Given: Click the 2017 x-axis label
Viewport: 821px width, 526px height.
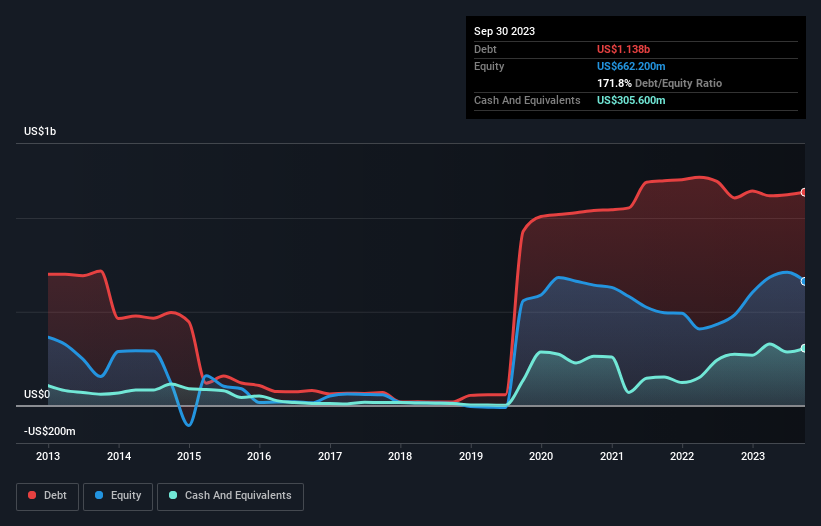Looking at the screenshot, I should pos(330,456).
